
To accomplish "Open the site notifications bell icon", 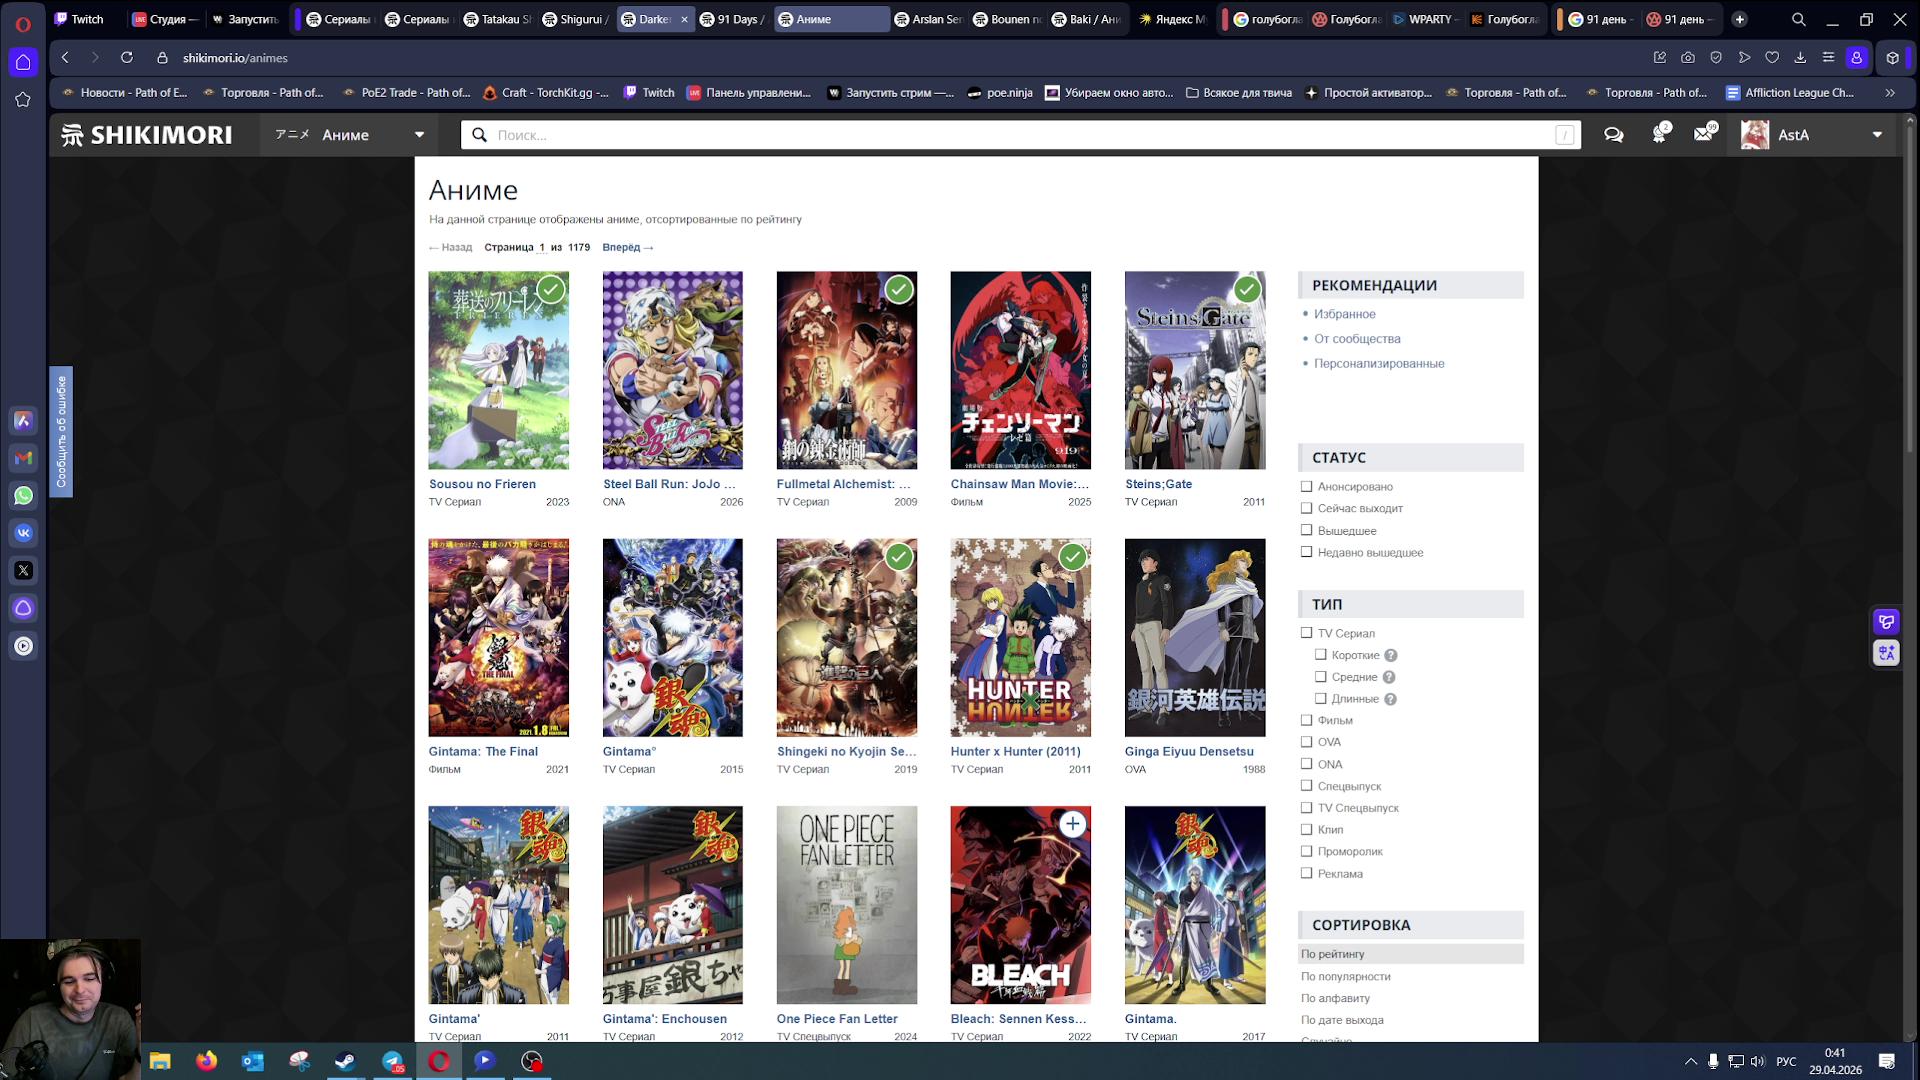I will [1659, 135].
